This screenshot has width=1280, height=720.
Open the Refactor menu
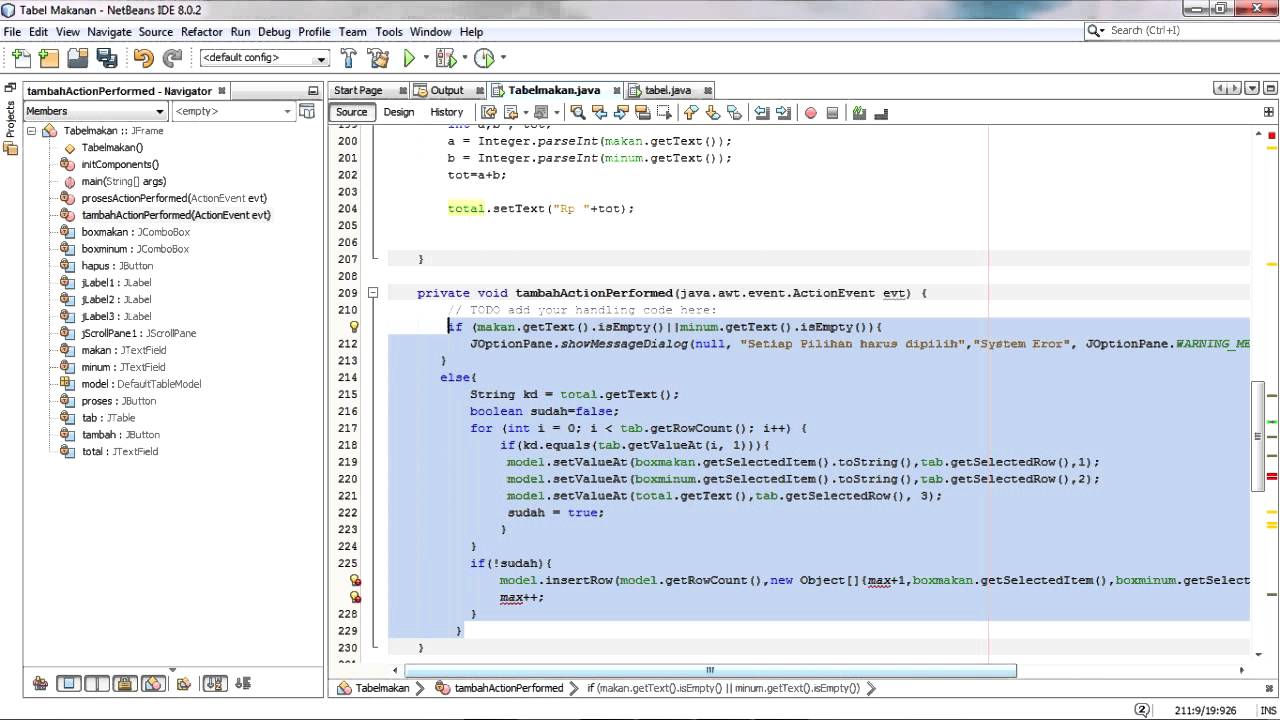(x=202, y=31)
